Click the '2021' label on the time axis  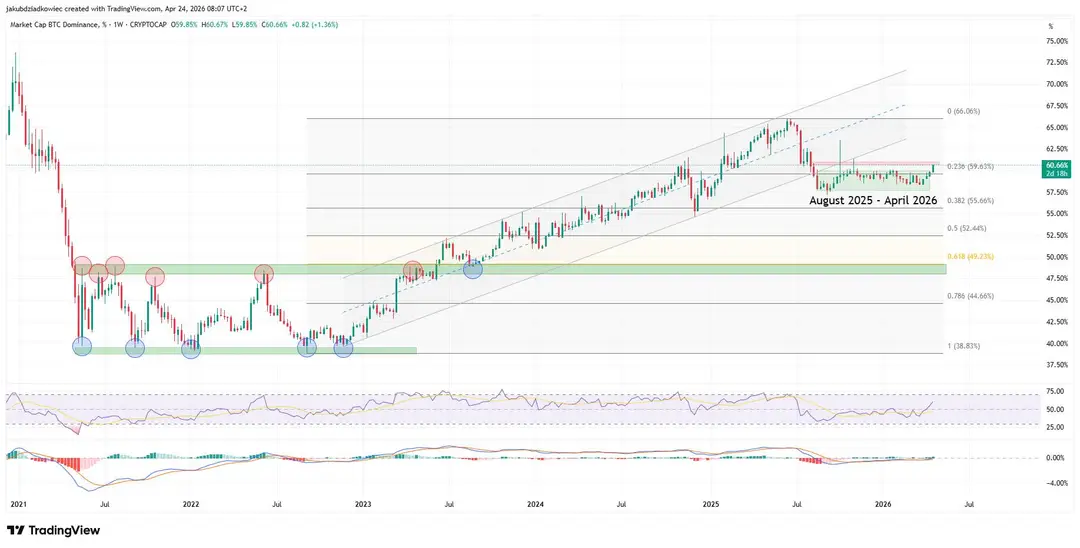pos(17,505)
